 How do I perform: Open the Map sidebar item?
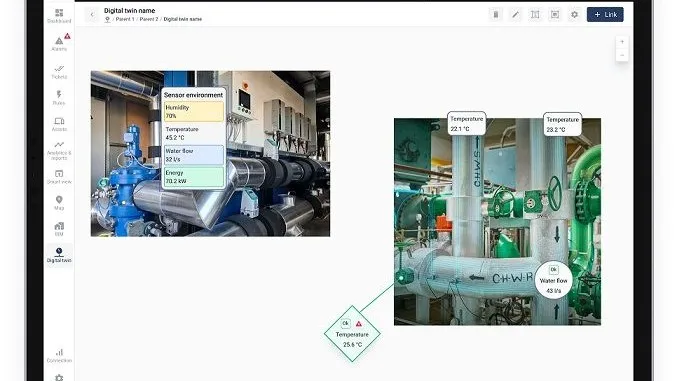[x=59, y=203]
